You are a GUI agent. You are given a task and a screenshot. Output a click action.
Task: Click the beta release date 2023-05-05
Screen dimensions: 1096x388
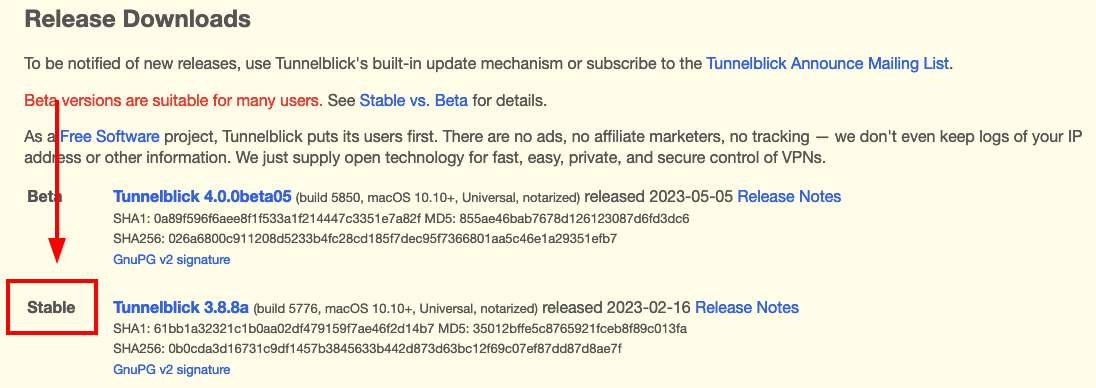coord(691,196)
